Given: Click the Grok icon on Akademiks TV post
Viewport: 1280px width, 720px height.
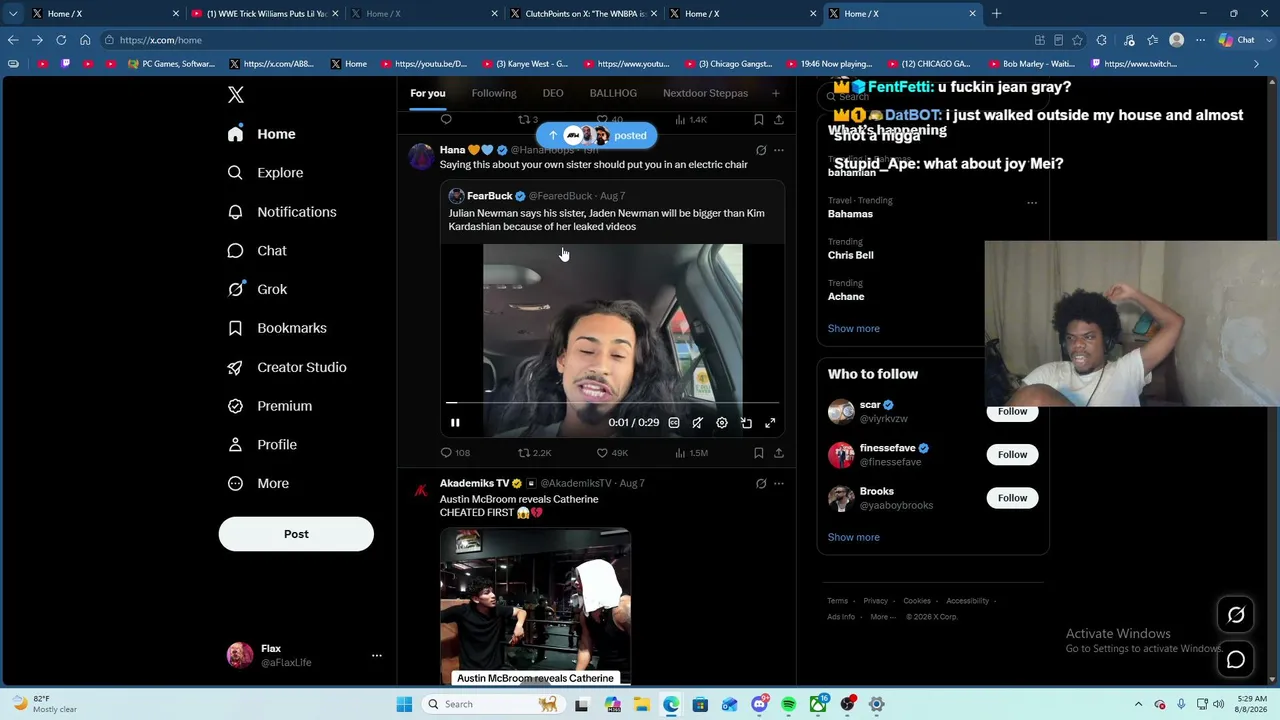Looking at the screenshot, I should [x=761, y=484].
